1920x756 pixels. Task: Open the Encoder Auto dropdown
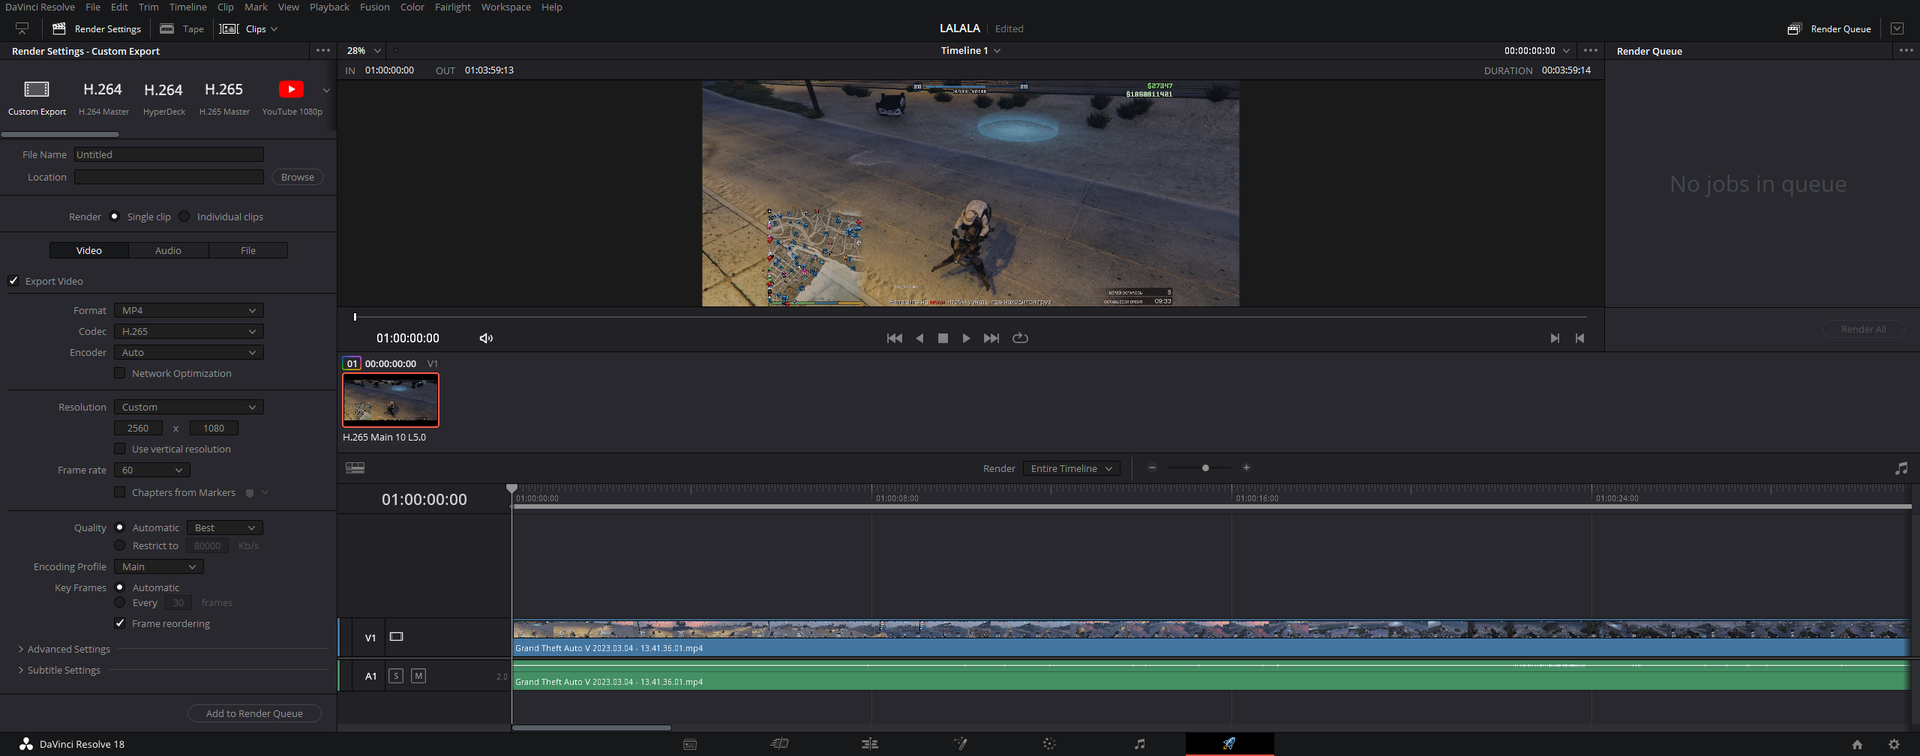click(188, 352)
